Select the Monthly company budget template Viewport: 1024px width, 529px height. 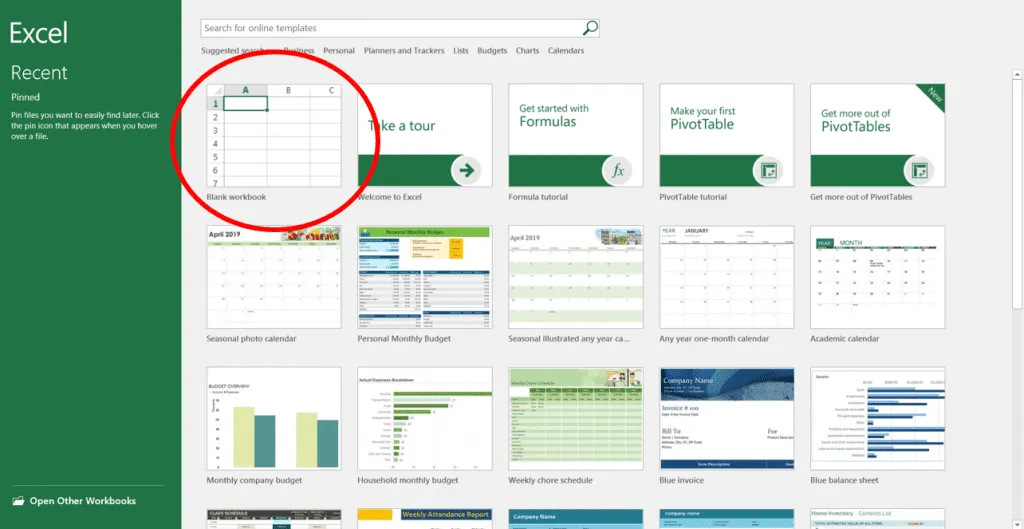tap(274, 419)
